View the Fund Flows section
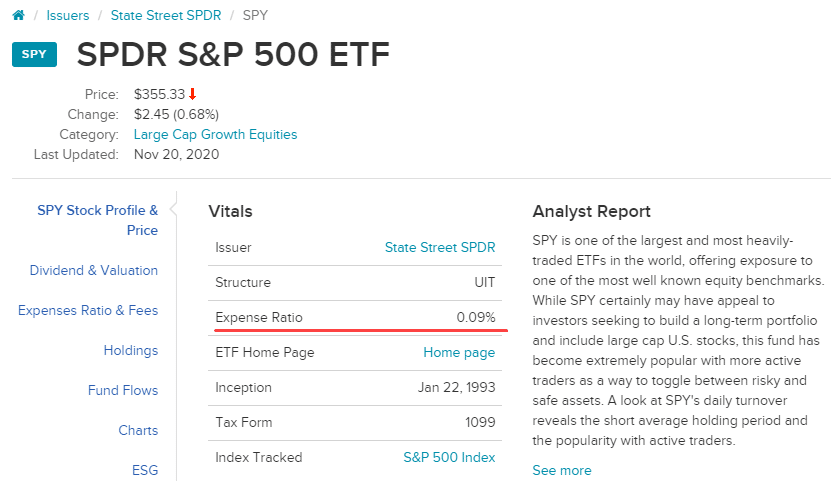The height and width of the screenshot is (481, 831). tap(123, 390)
